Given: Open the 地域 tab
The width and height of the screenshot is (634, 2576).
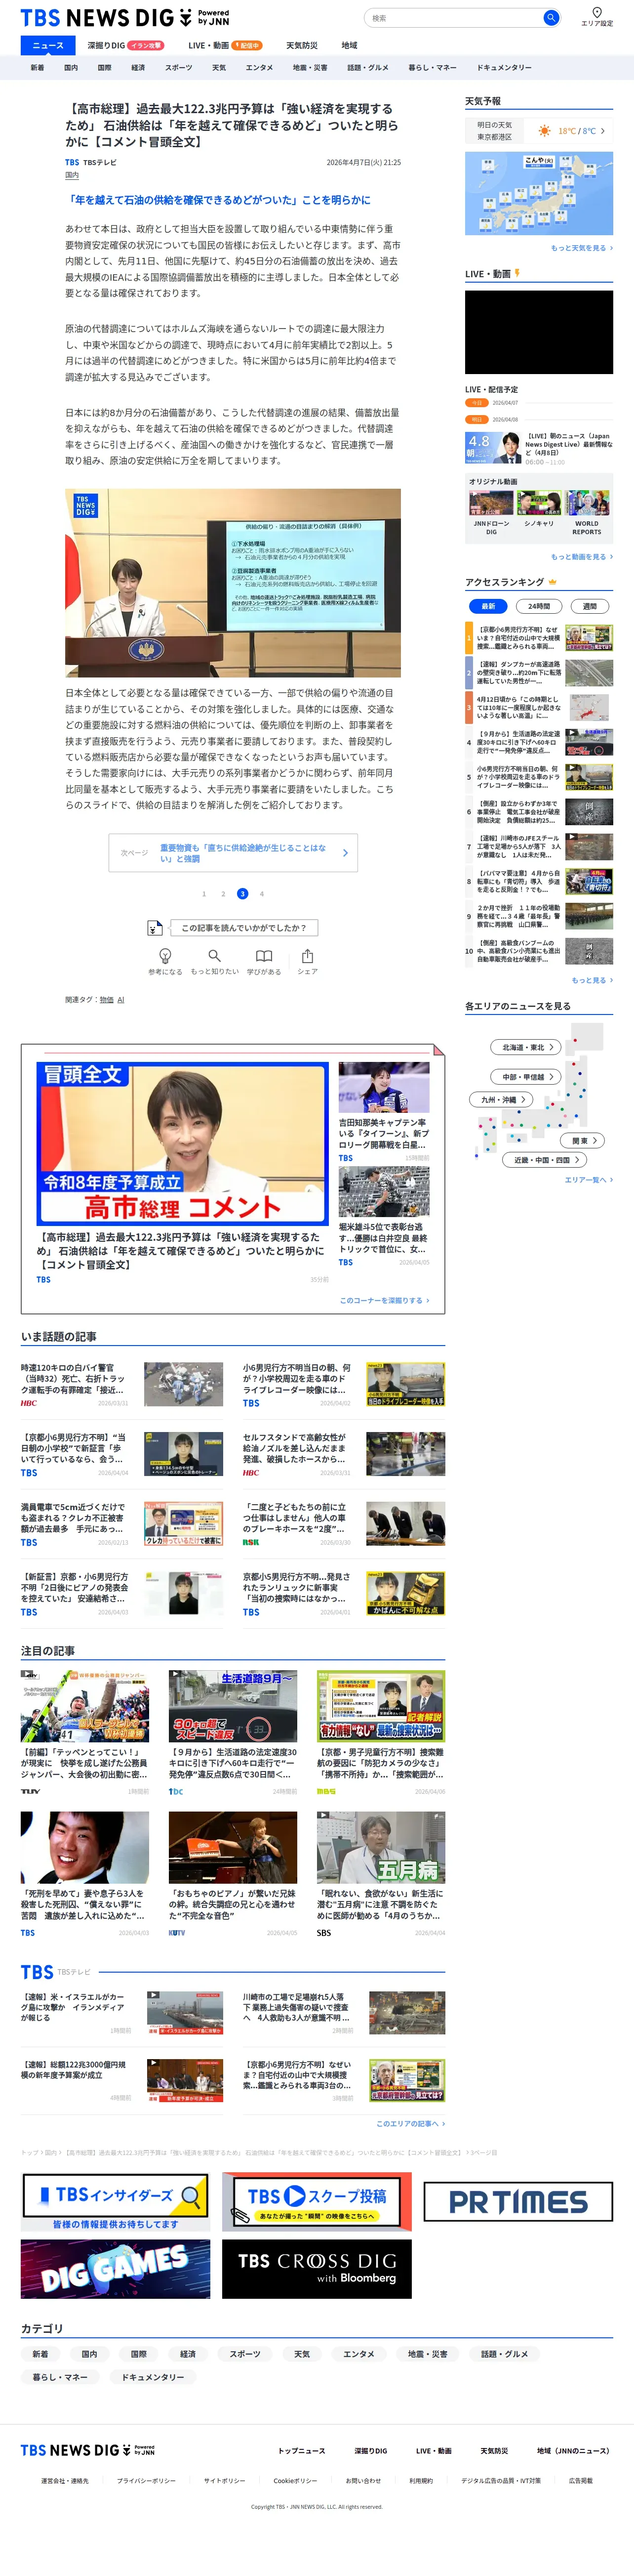Looking at the screenshot, I should pos(349,45).
